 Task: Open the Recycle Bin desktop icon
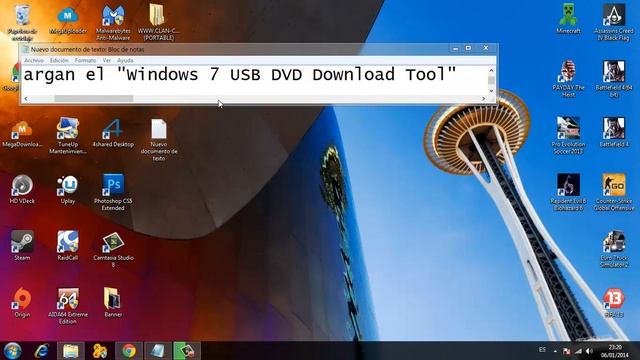22,22
